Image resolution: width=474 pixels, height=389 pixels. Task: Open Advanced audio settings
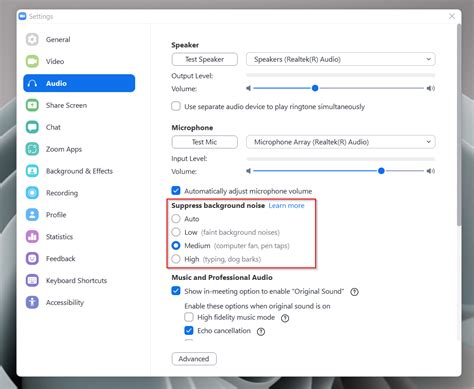click(194, 359)
